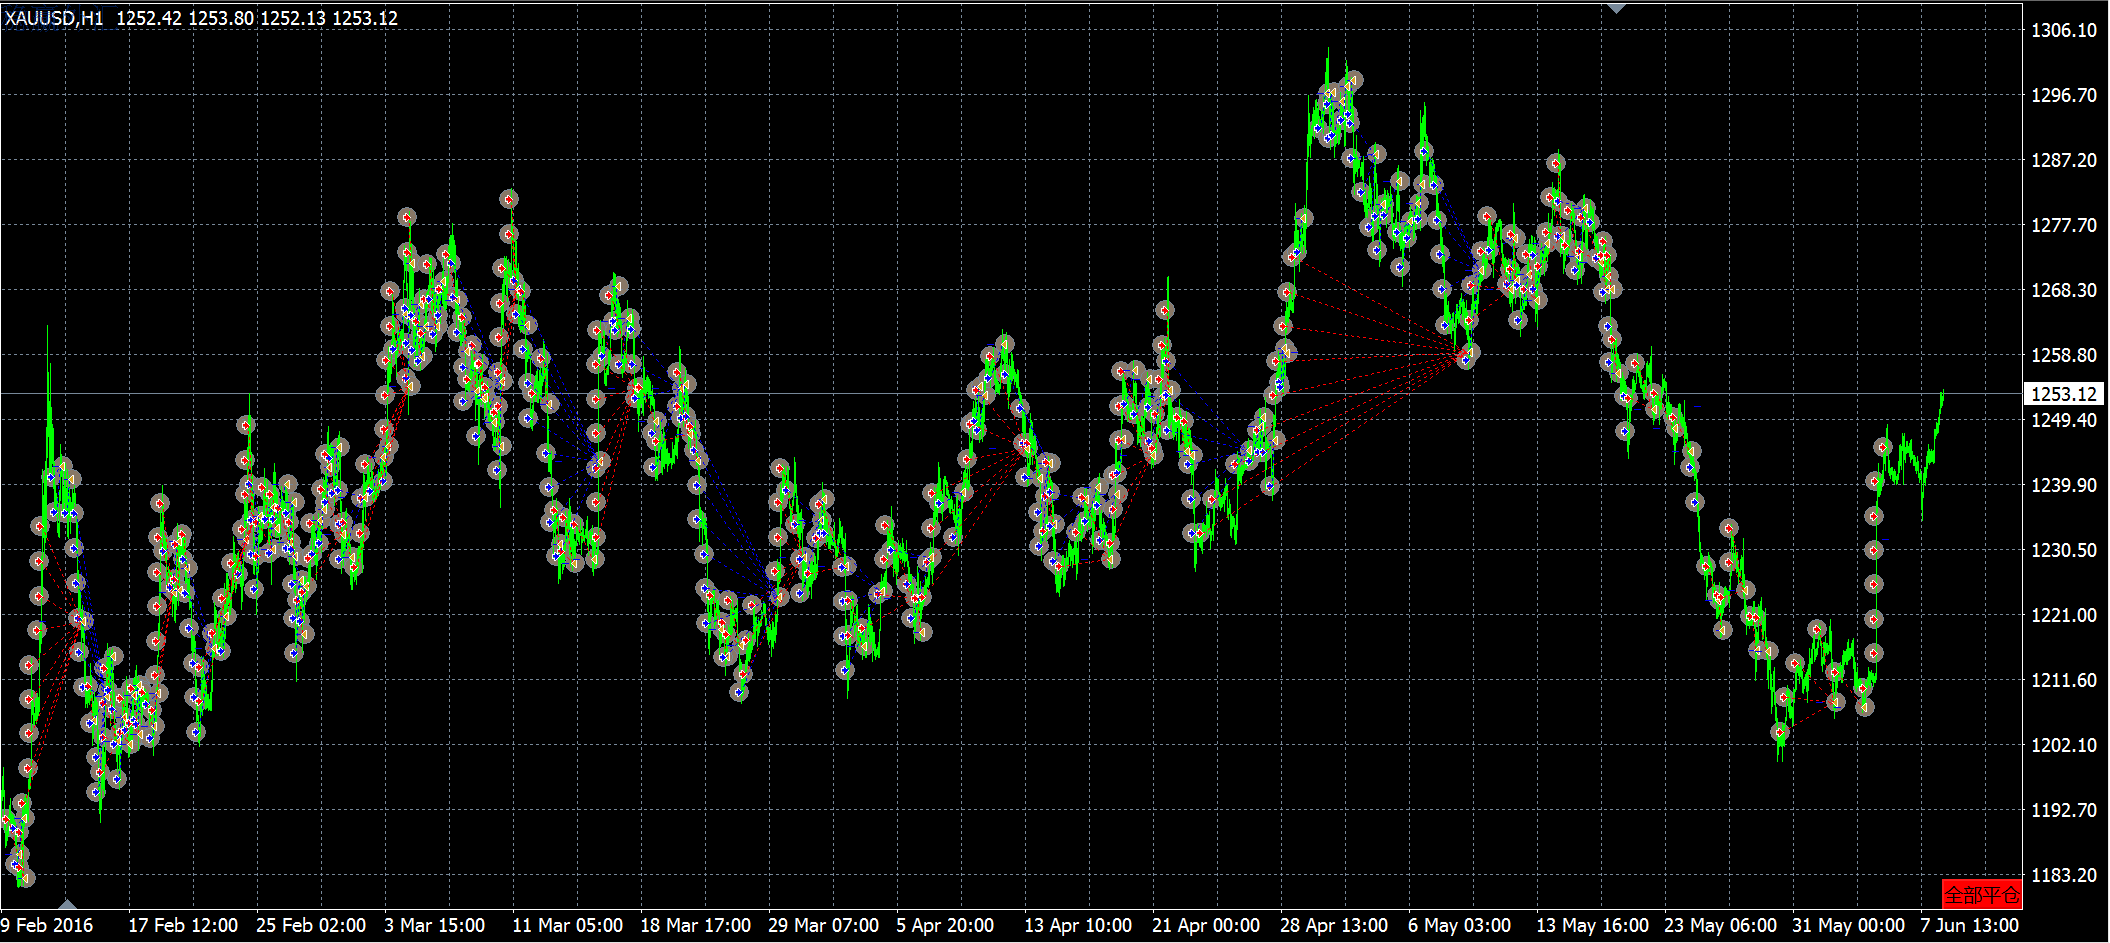The width and height of the screenshot is (2110, 943).
Task: Click the 11 Mar 05:00 time label
Action: tap(567, 925)
